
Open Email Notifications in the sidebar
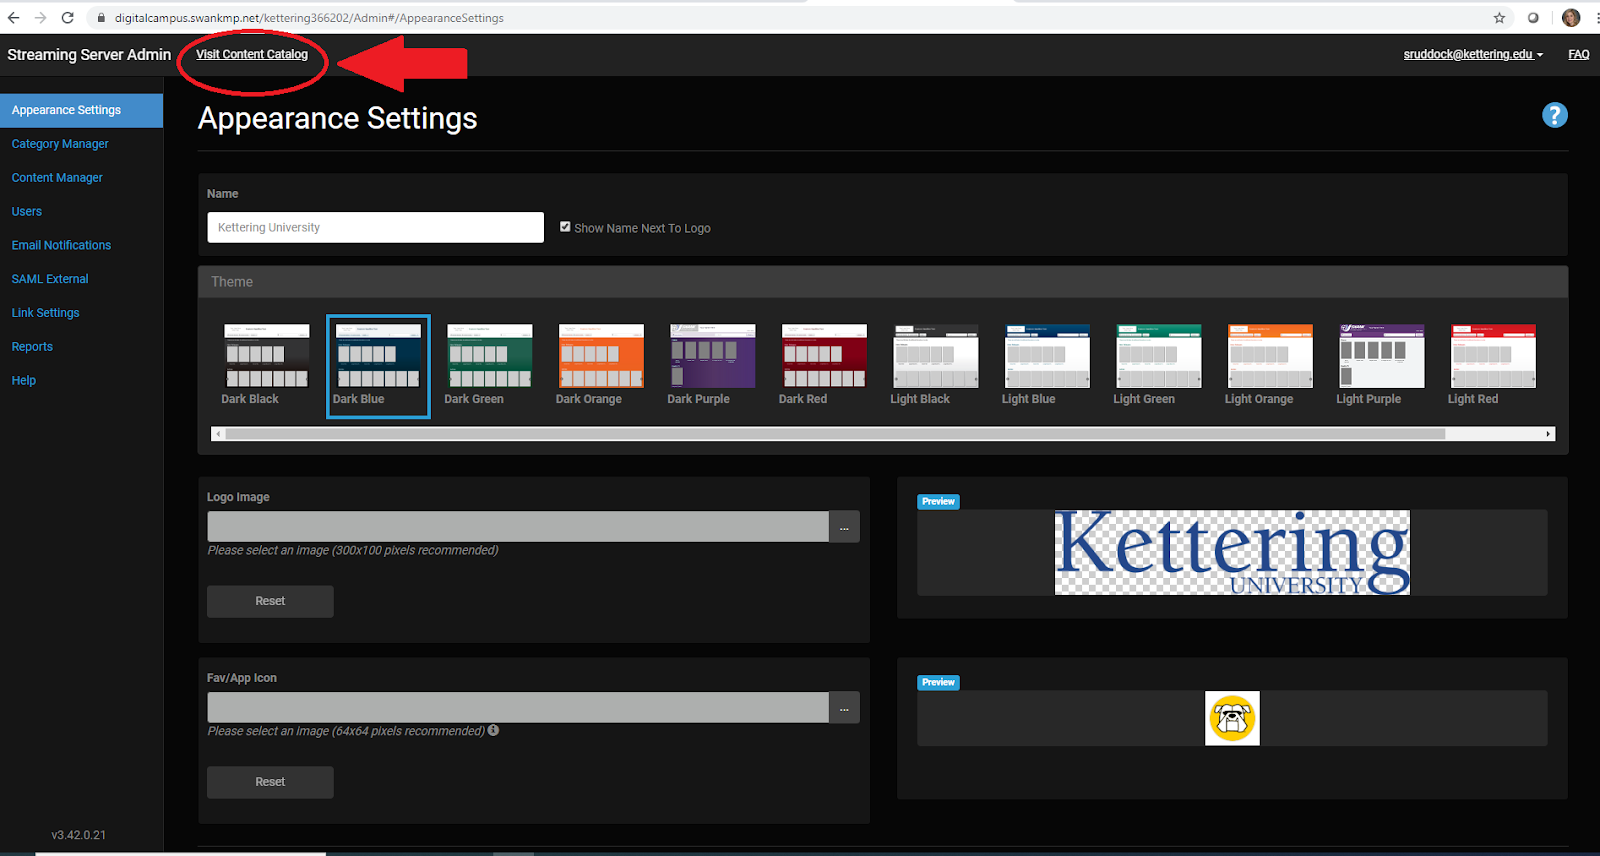tap(61, 245)
